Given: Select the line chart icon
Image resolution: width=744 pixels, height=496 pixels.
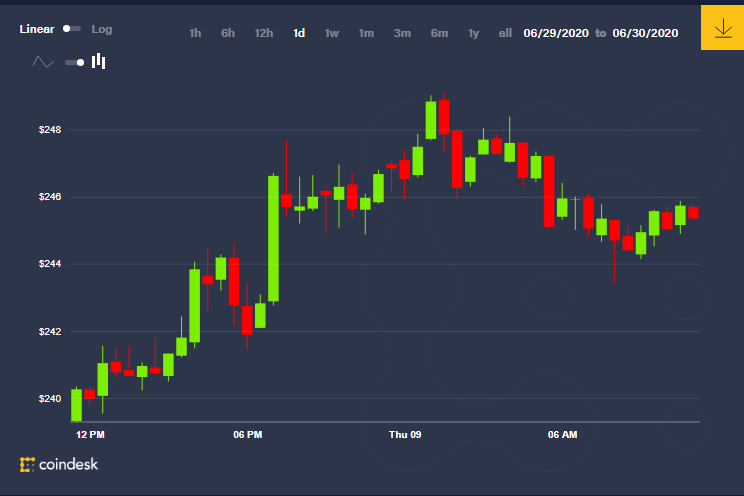Looking at the screenshot, I should tap(43, 62).
